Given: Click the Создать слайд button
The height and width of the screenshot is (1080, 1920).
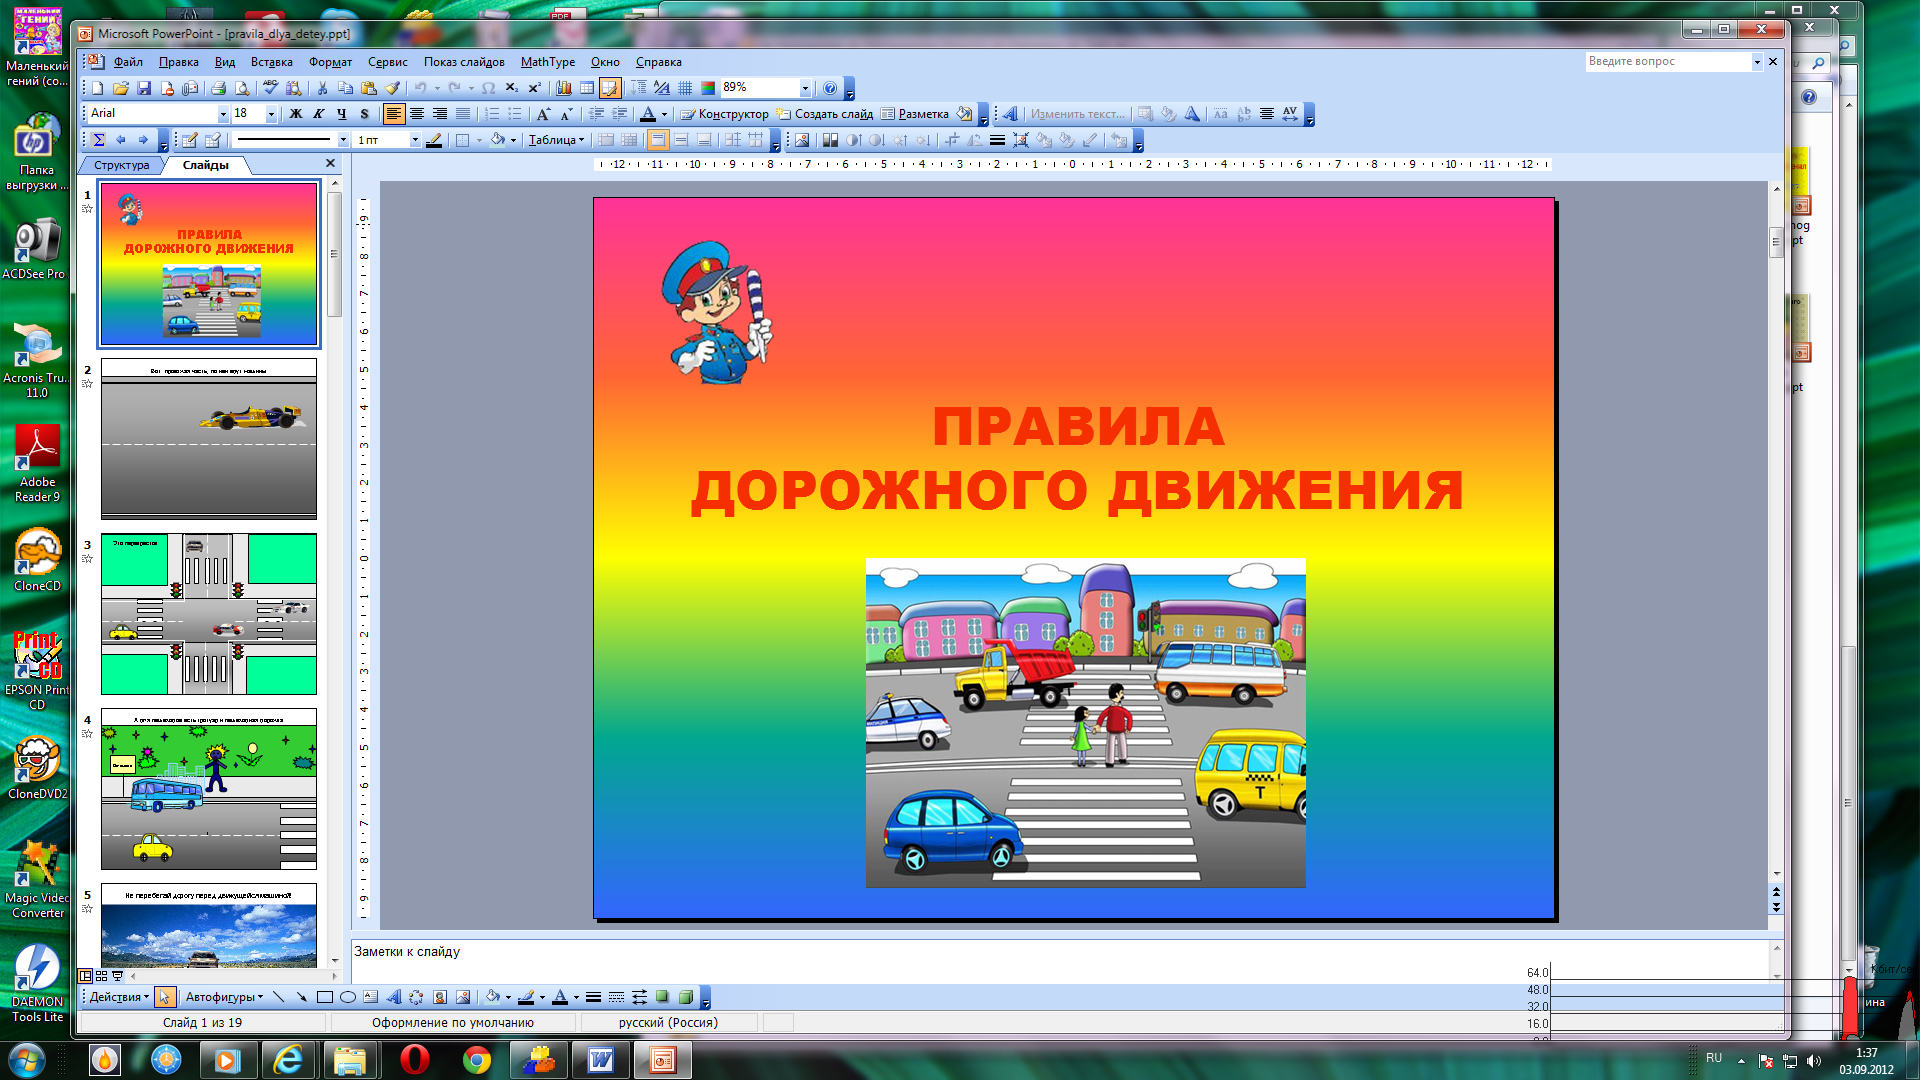Looking at the screenshot, I should (825, 114).
